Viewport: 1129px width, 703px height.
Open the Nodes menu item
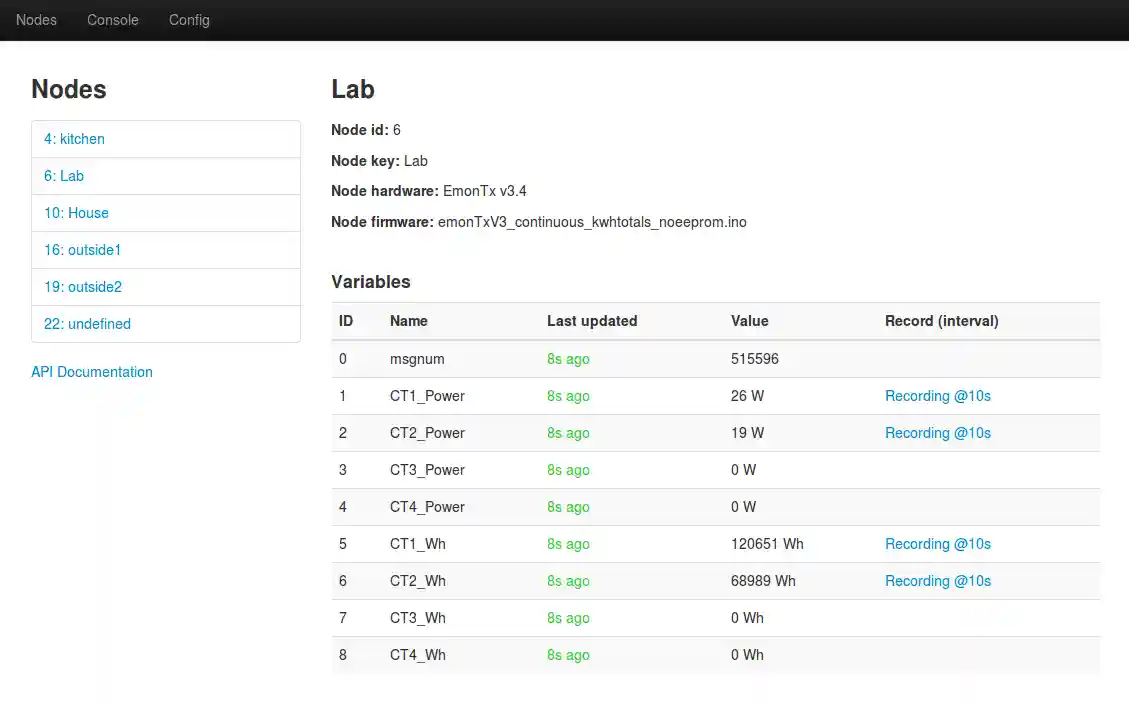pyautogui.click(x=36, y=20)
